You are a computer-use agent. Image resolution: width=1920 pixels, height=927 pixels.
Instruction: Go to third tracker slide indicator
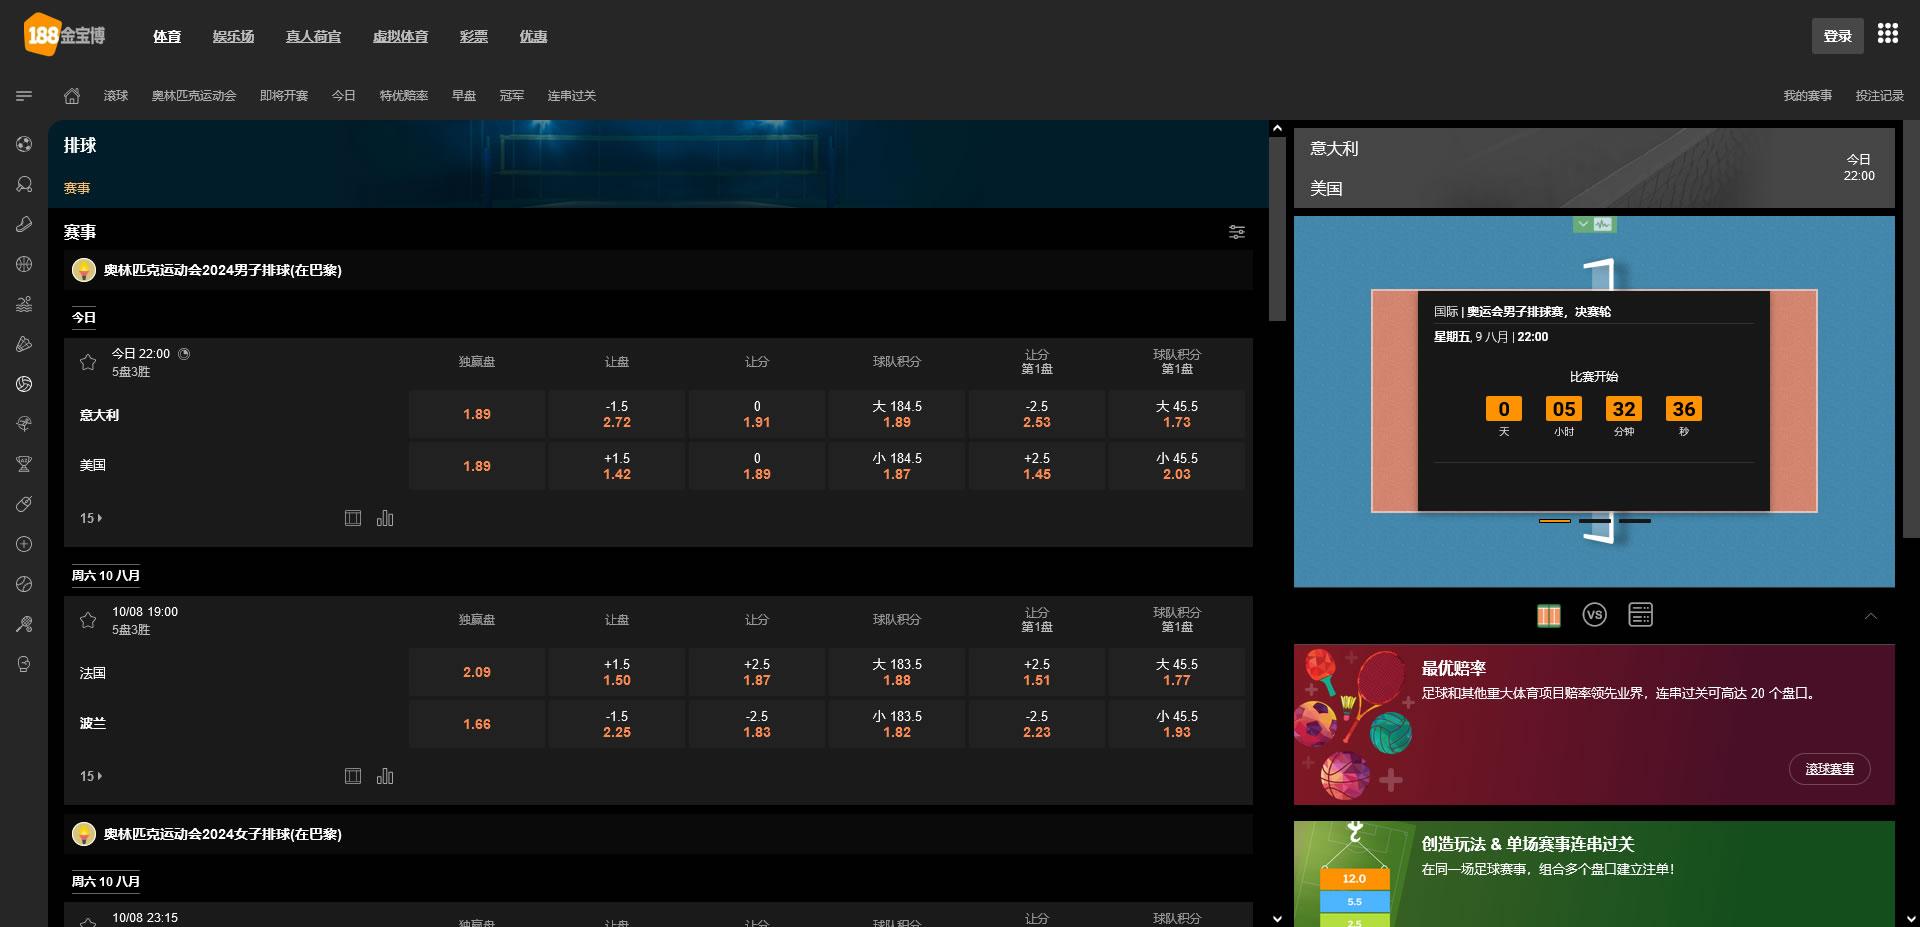1635,521
